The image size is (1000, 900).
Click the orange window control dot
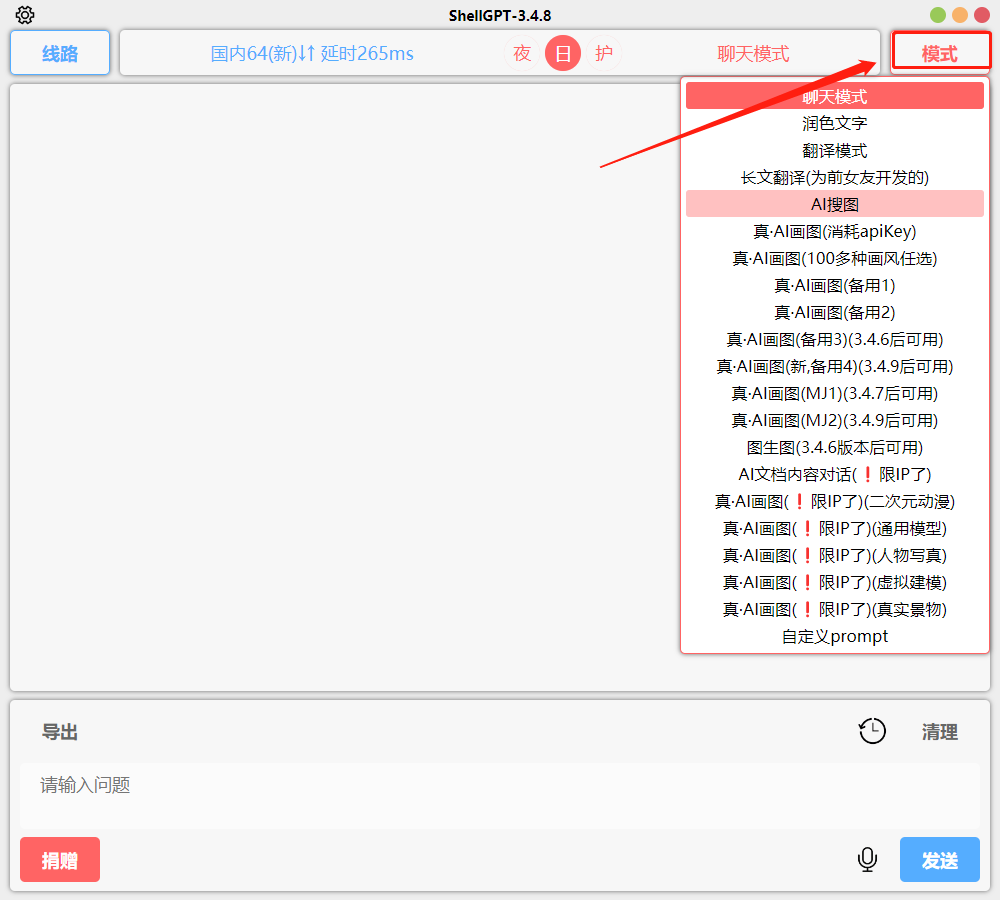pos(960,15)
